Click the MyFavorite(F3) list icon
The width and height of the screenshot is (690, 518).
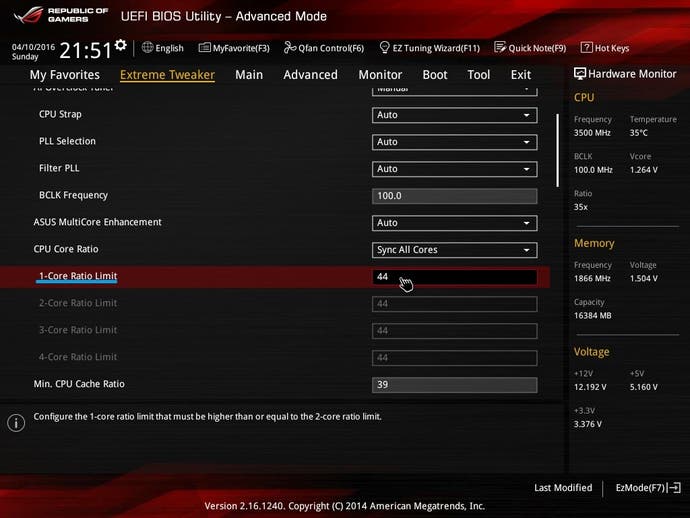click(205, 48)
